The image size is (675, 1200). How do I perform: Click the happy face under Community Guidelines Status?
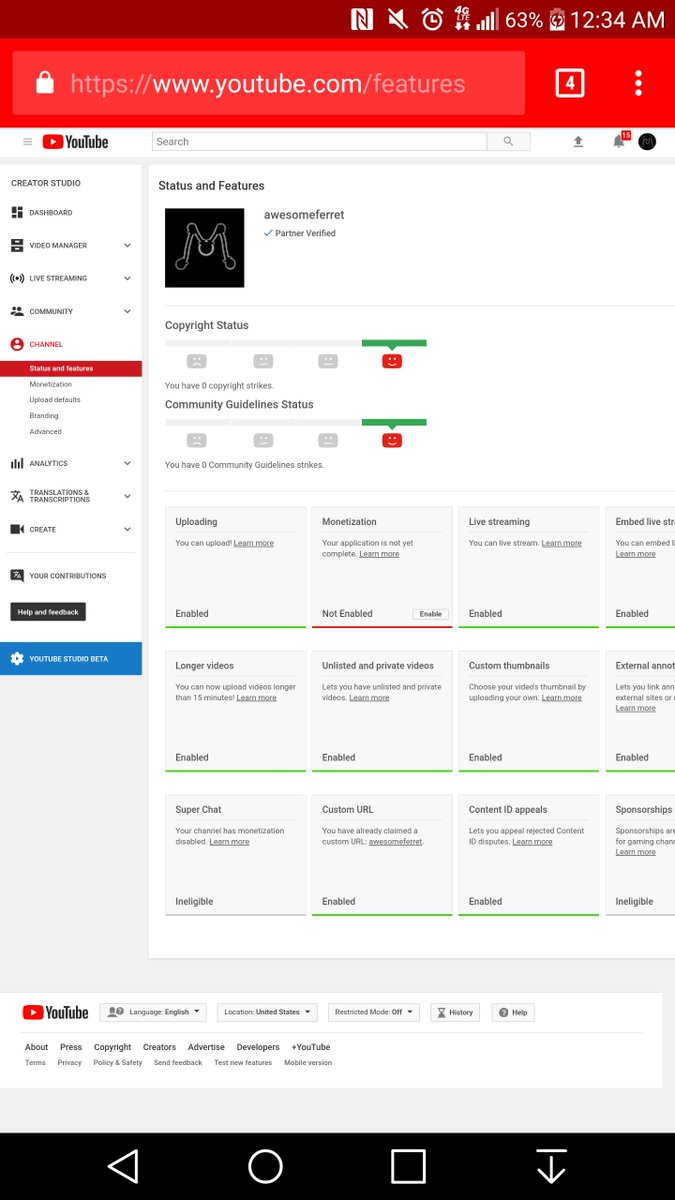coord(392,439)
